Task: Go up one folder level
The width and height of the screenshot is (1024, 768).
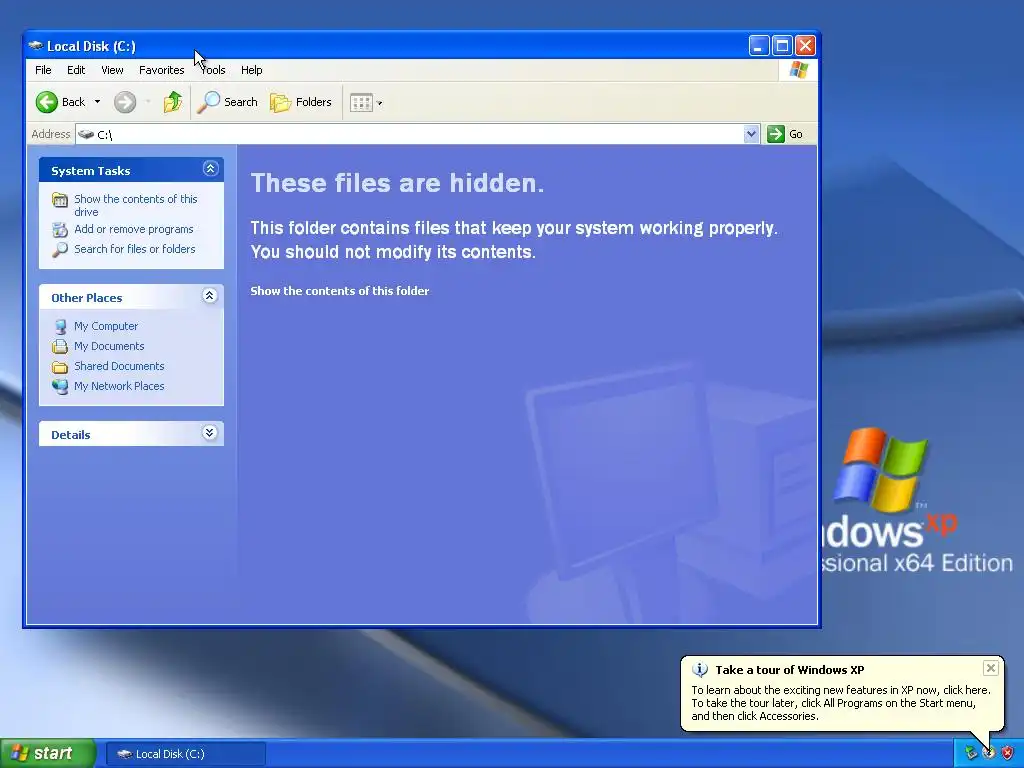Action: [172, 102]
